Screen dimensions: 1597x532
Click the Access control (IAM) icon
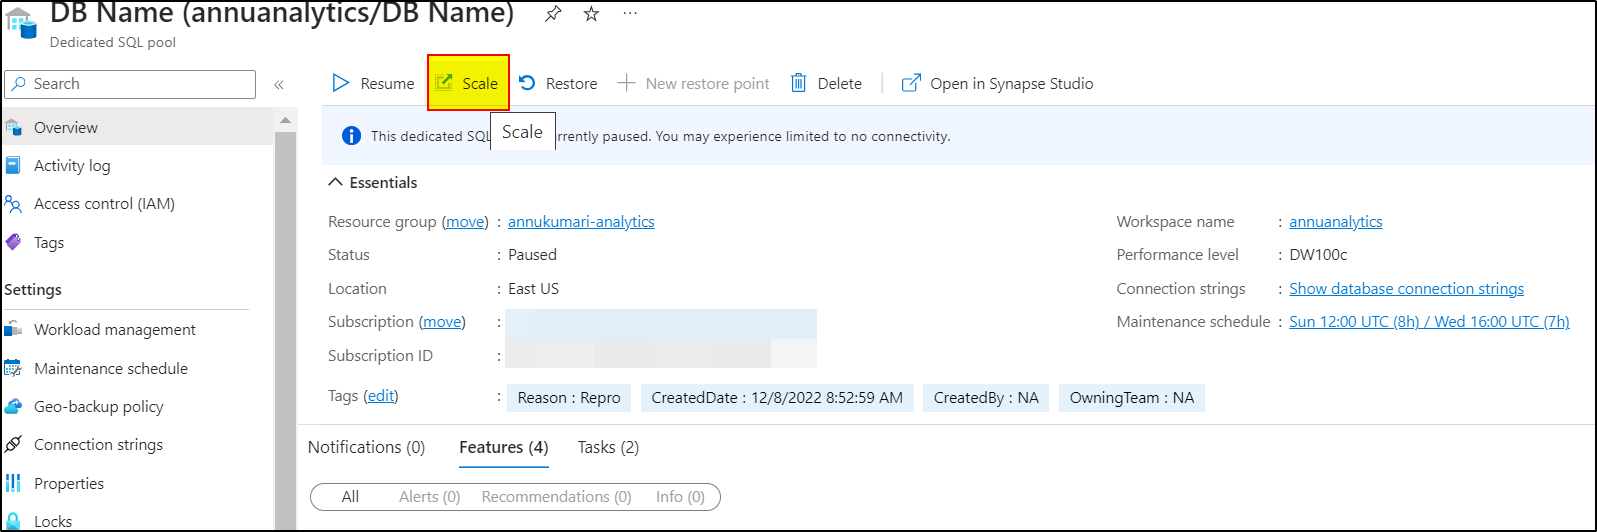13,204
